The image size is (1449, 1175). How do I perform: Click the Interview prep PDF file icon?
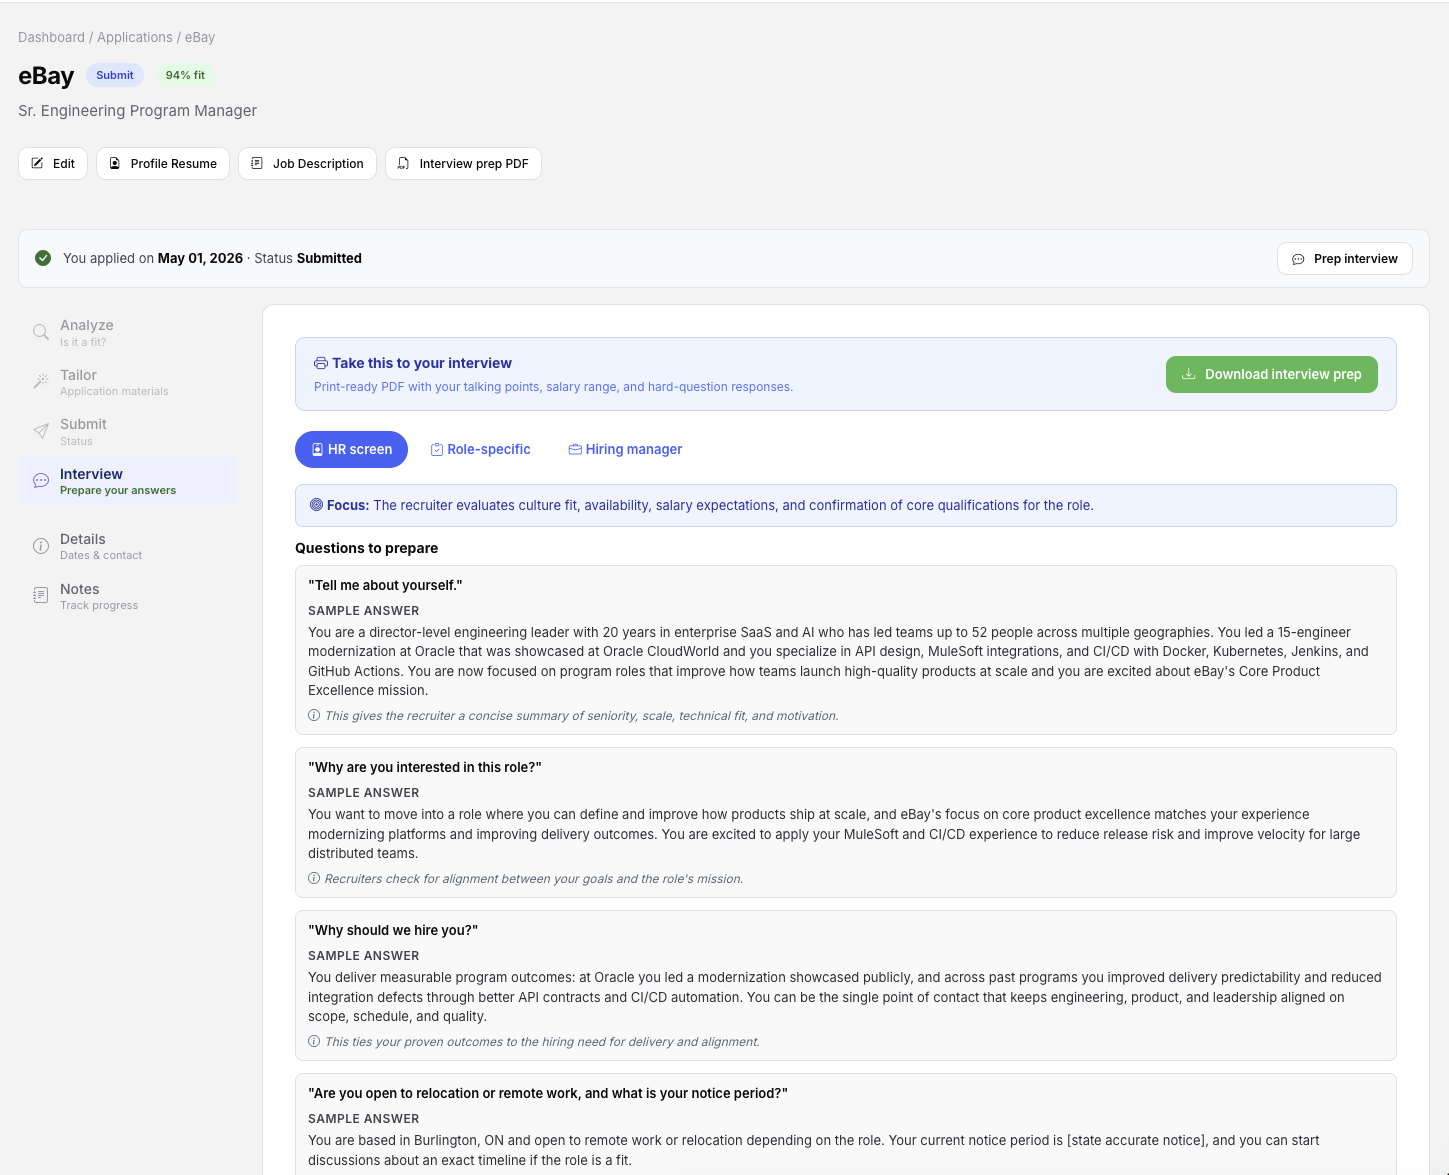tap(403, 163)
